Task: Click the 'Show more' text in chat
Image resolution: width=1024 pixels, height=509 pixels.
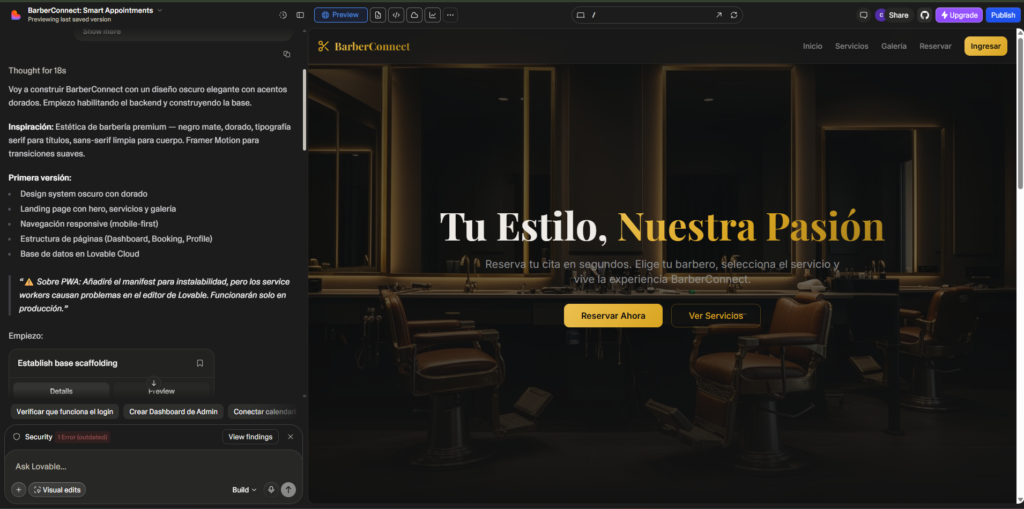Action: pyautogui.click(x=101, y=31)
